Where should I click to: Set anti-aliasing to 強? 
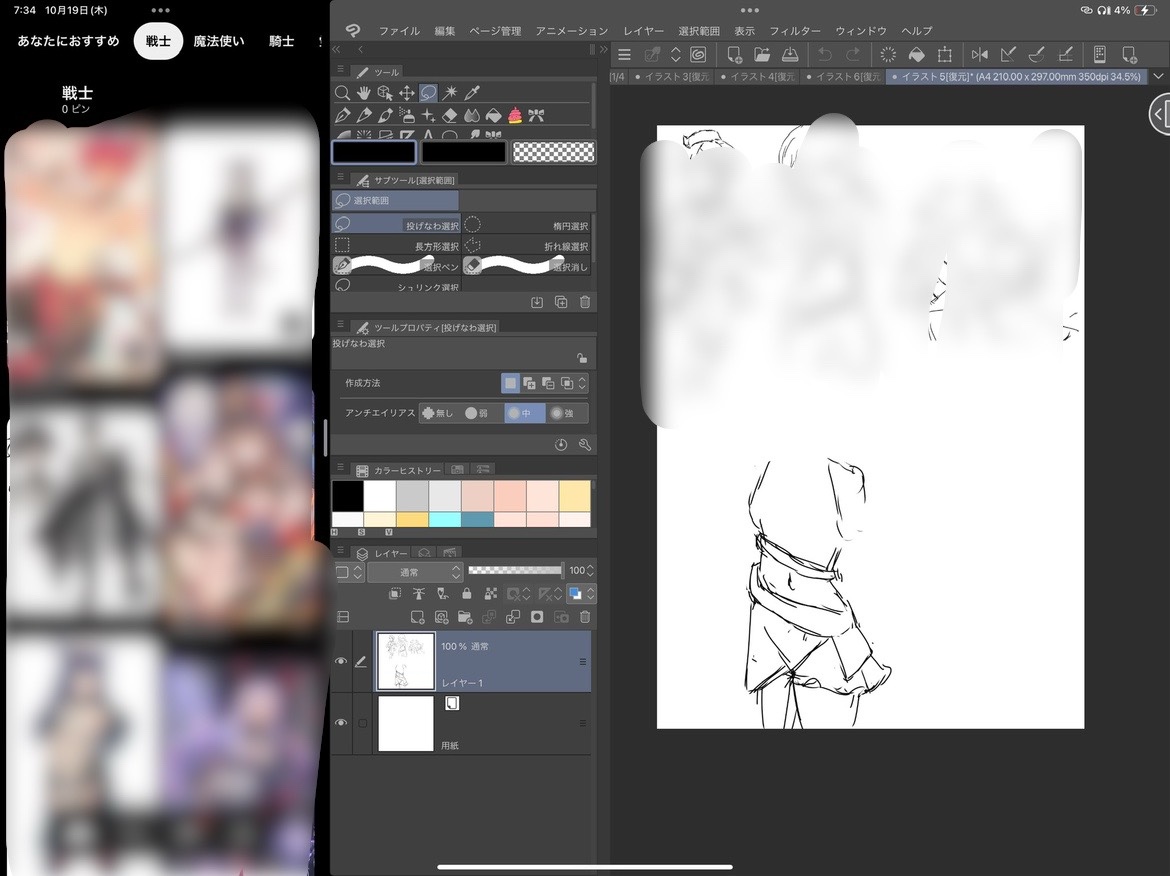tap(567, 413)
